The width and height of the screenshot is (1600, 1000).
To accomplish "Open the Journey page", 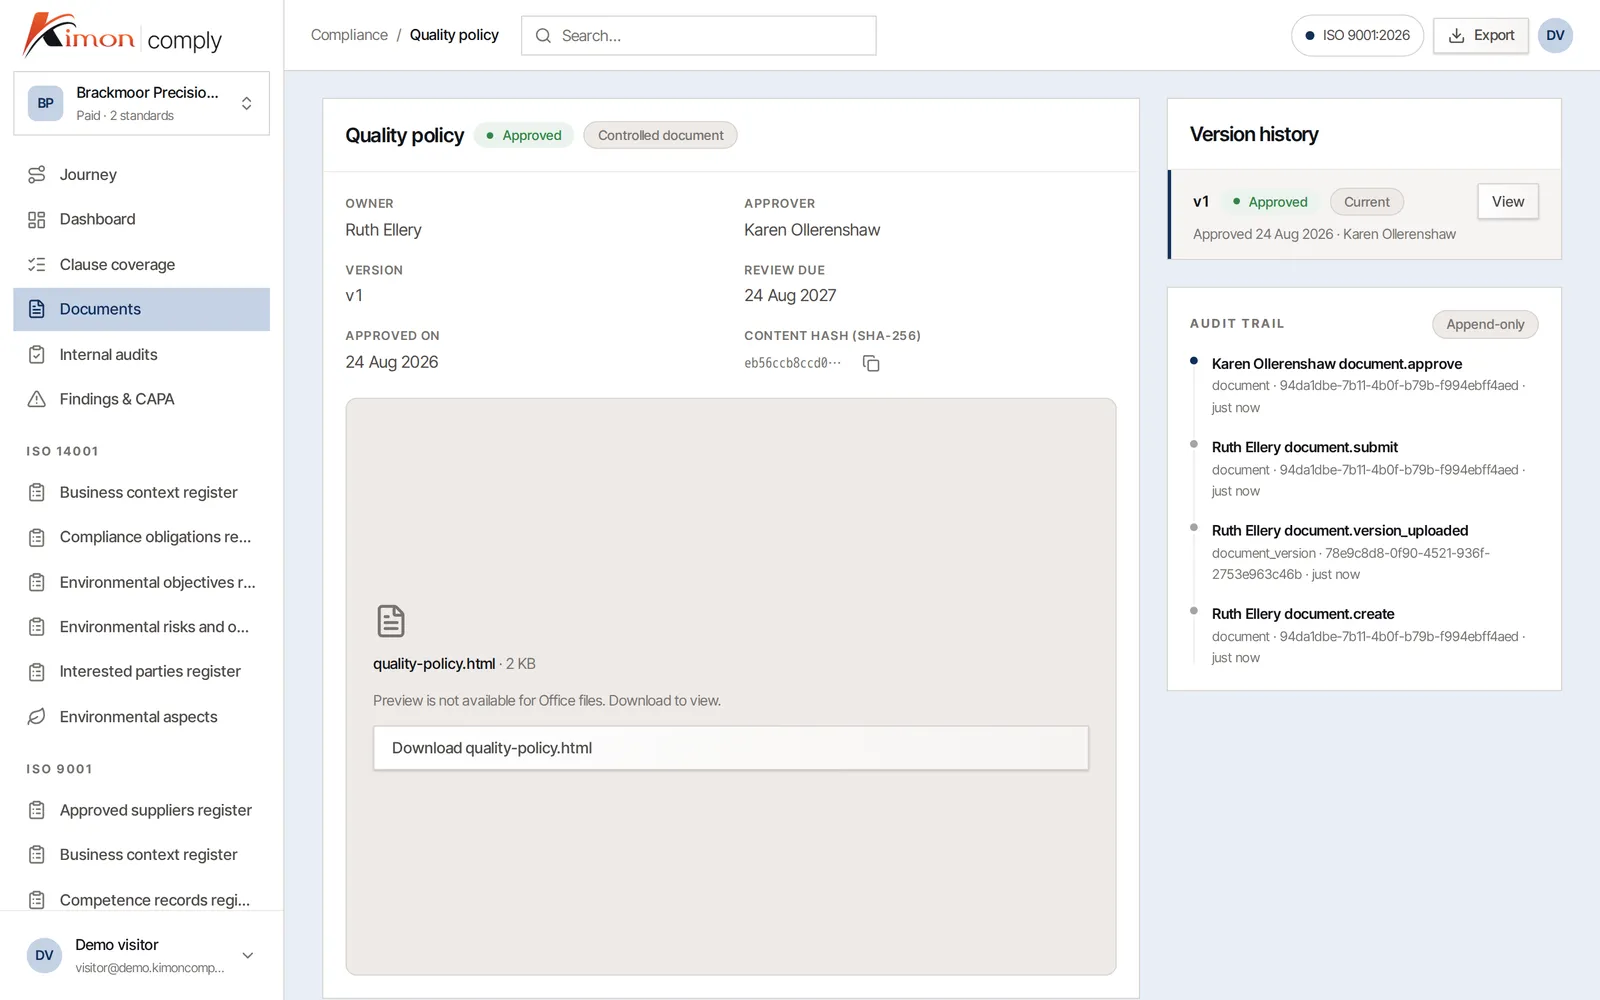I will (x=141, y=175).
